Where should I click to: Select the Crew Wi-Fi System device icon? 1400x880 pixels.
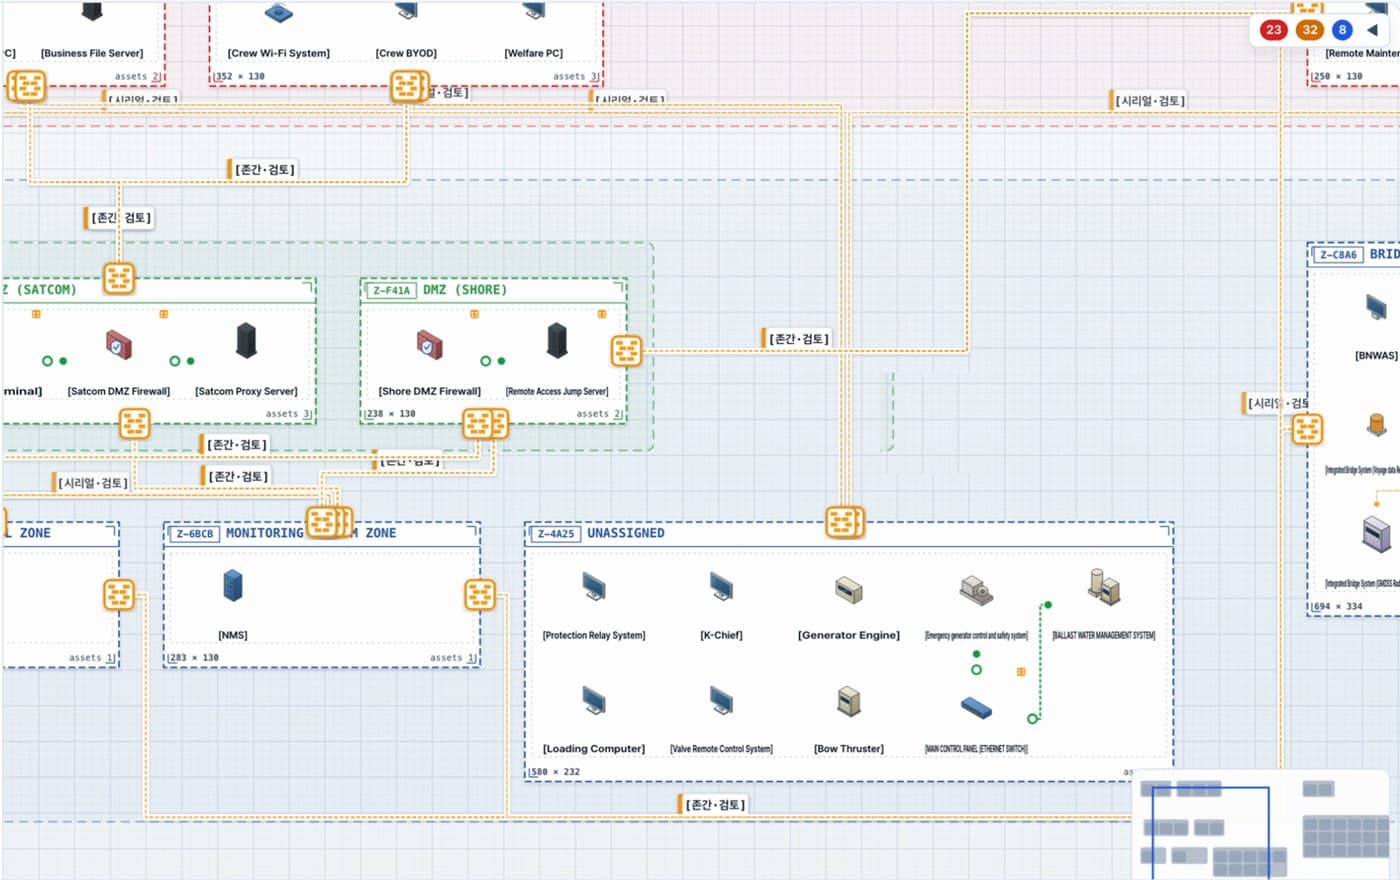click(x=278, y=12)
